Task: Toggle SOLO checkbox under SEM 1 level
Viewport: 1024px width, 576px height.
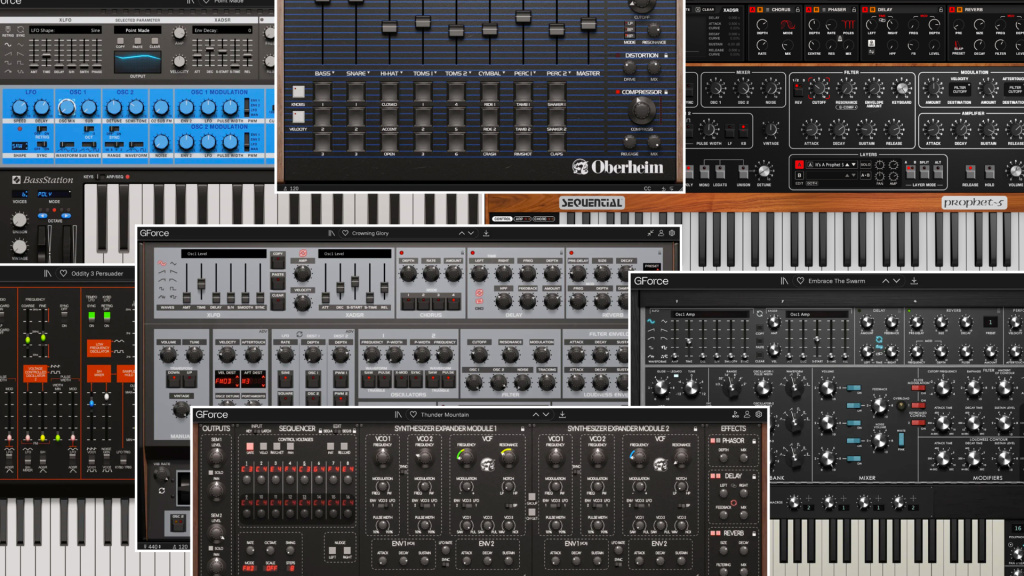Action: point(211,472)
